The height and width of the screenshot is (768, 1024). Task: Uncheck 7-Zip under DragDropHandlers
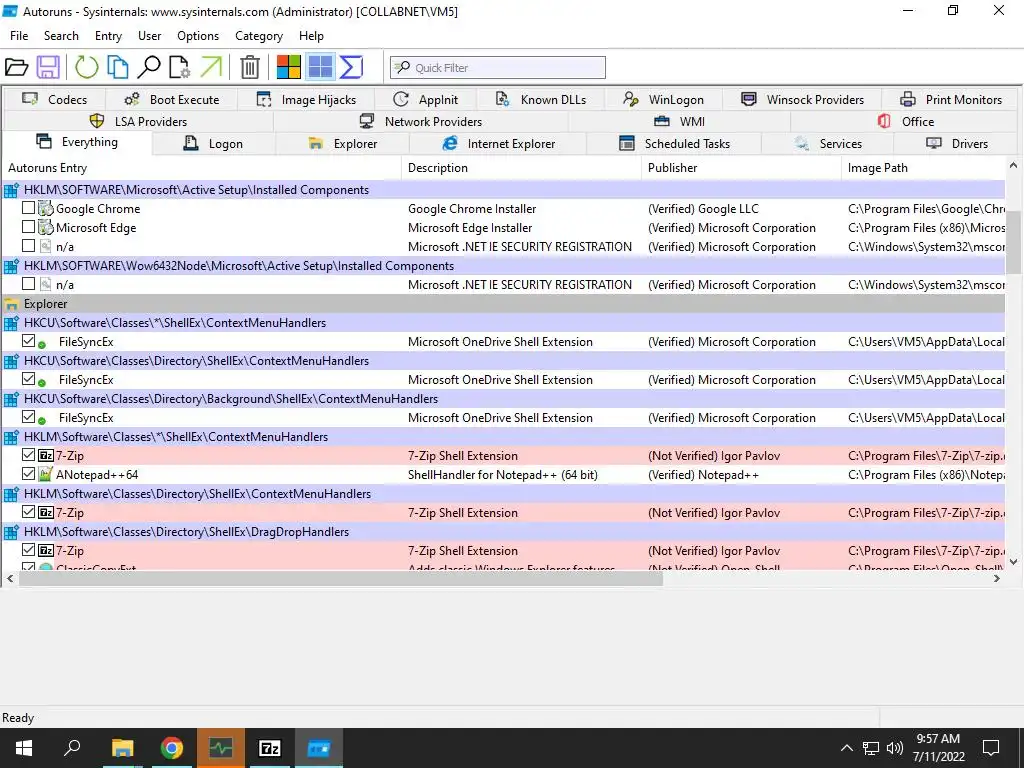point(28,550)
